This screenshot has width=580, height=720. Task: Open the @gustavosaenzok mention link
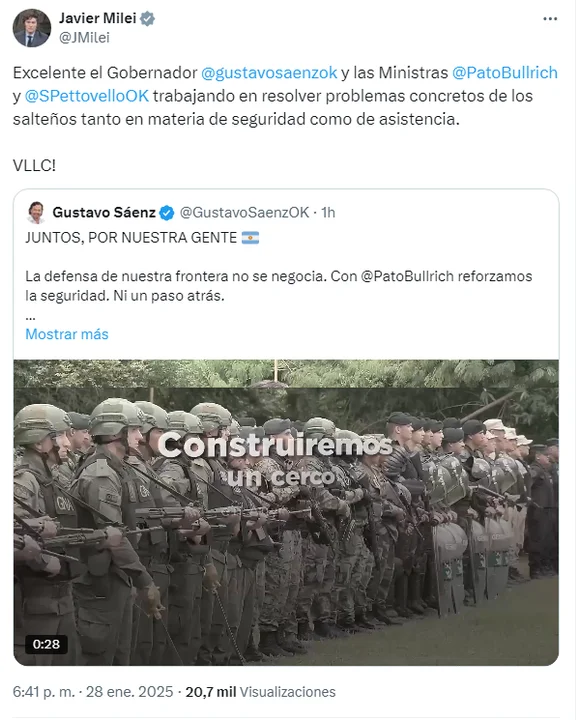(x=269, y=73)
